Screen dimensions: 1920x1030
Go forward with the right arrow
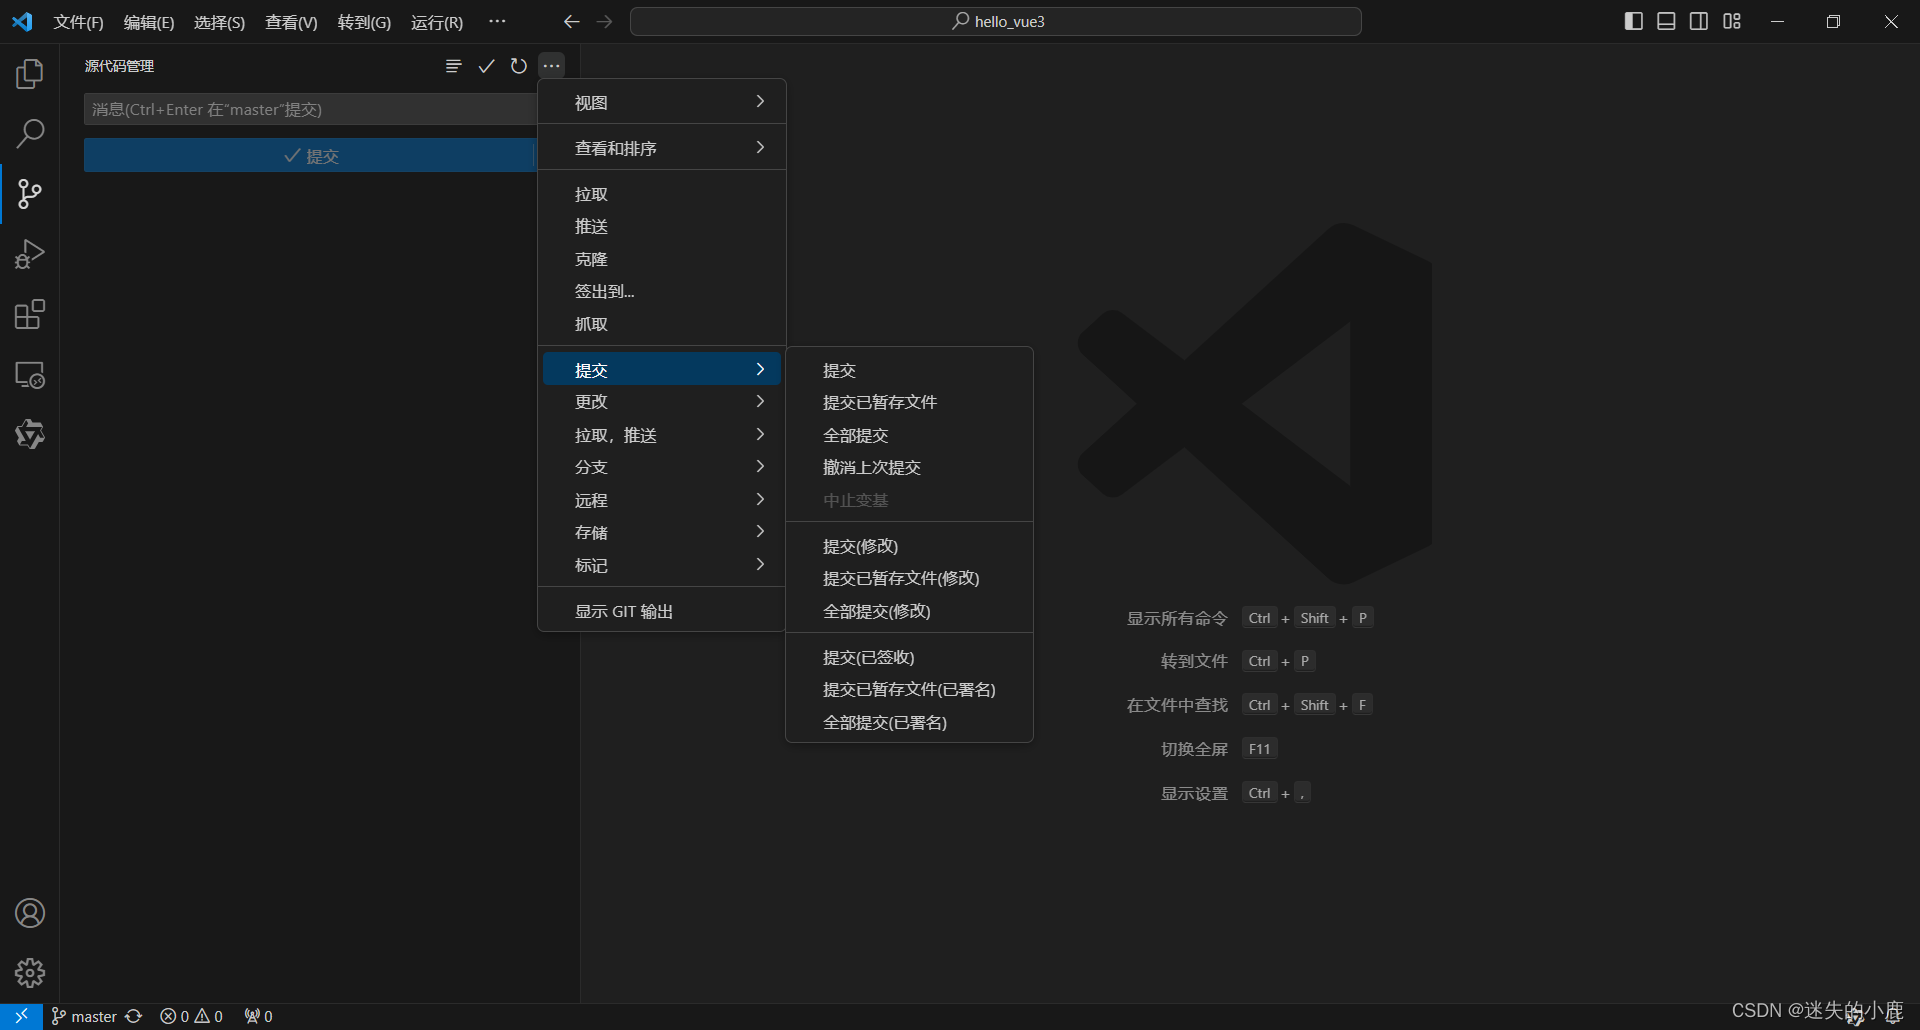[604, 22]
